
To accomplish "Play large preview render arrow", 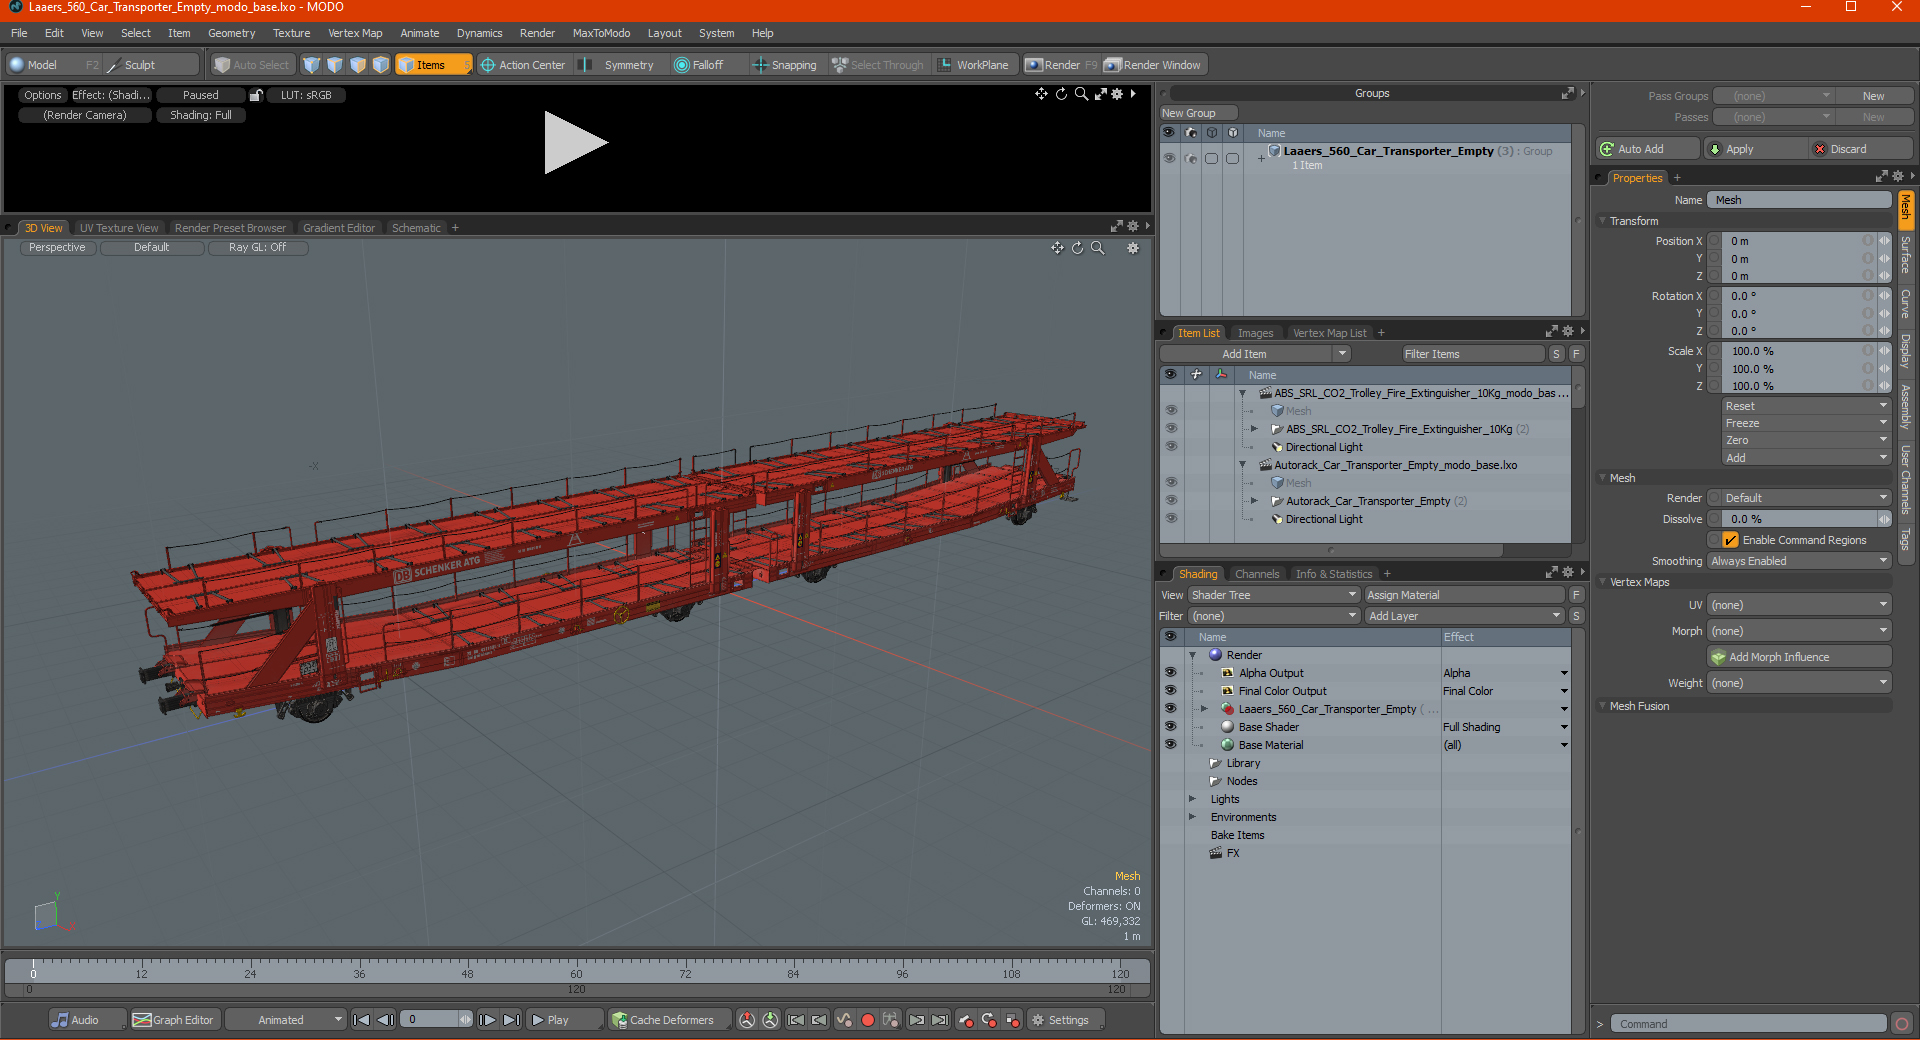I will (x=575, y=143).
